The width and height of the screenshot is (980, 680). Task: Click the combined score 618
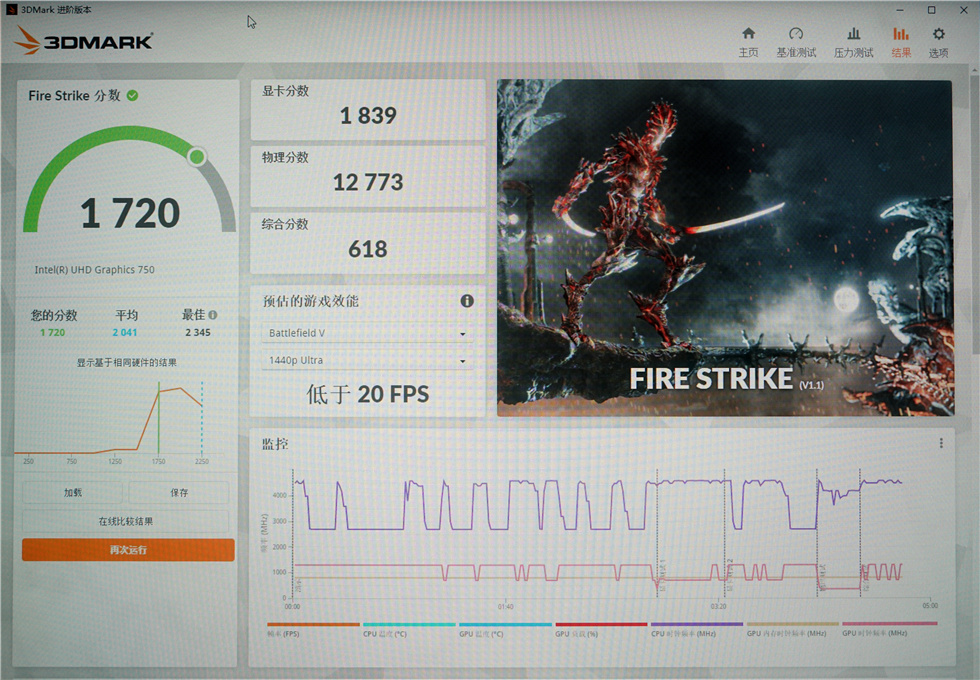pos(368,249)
